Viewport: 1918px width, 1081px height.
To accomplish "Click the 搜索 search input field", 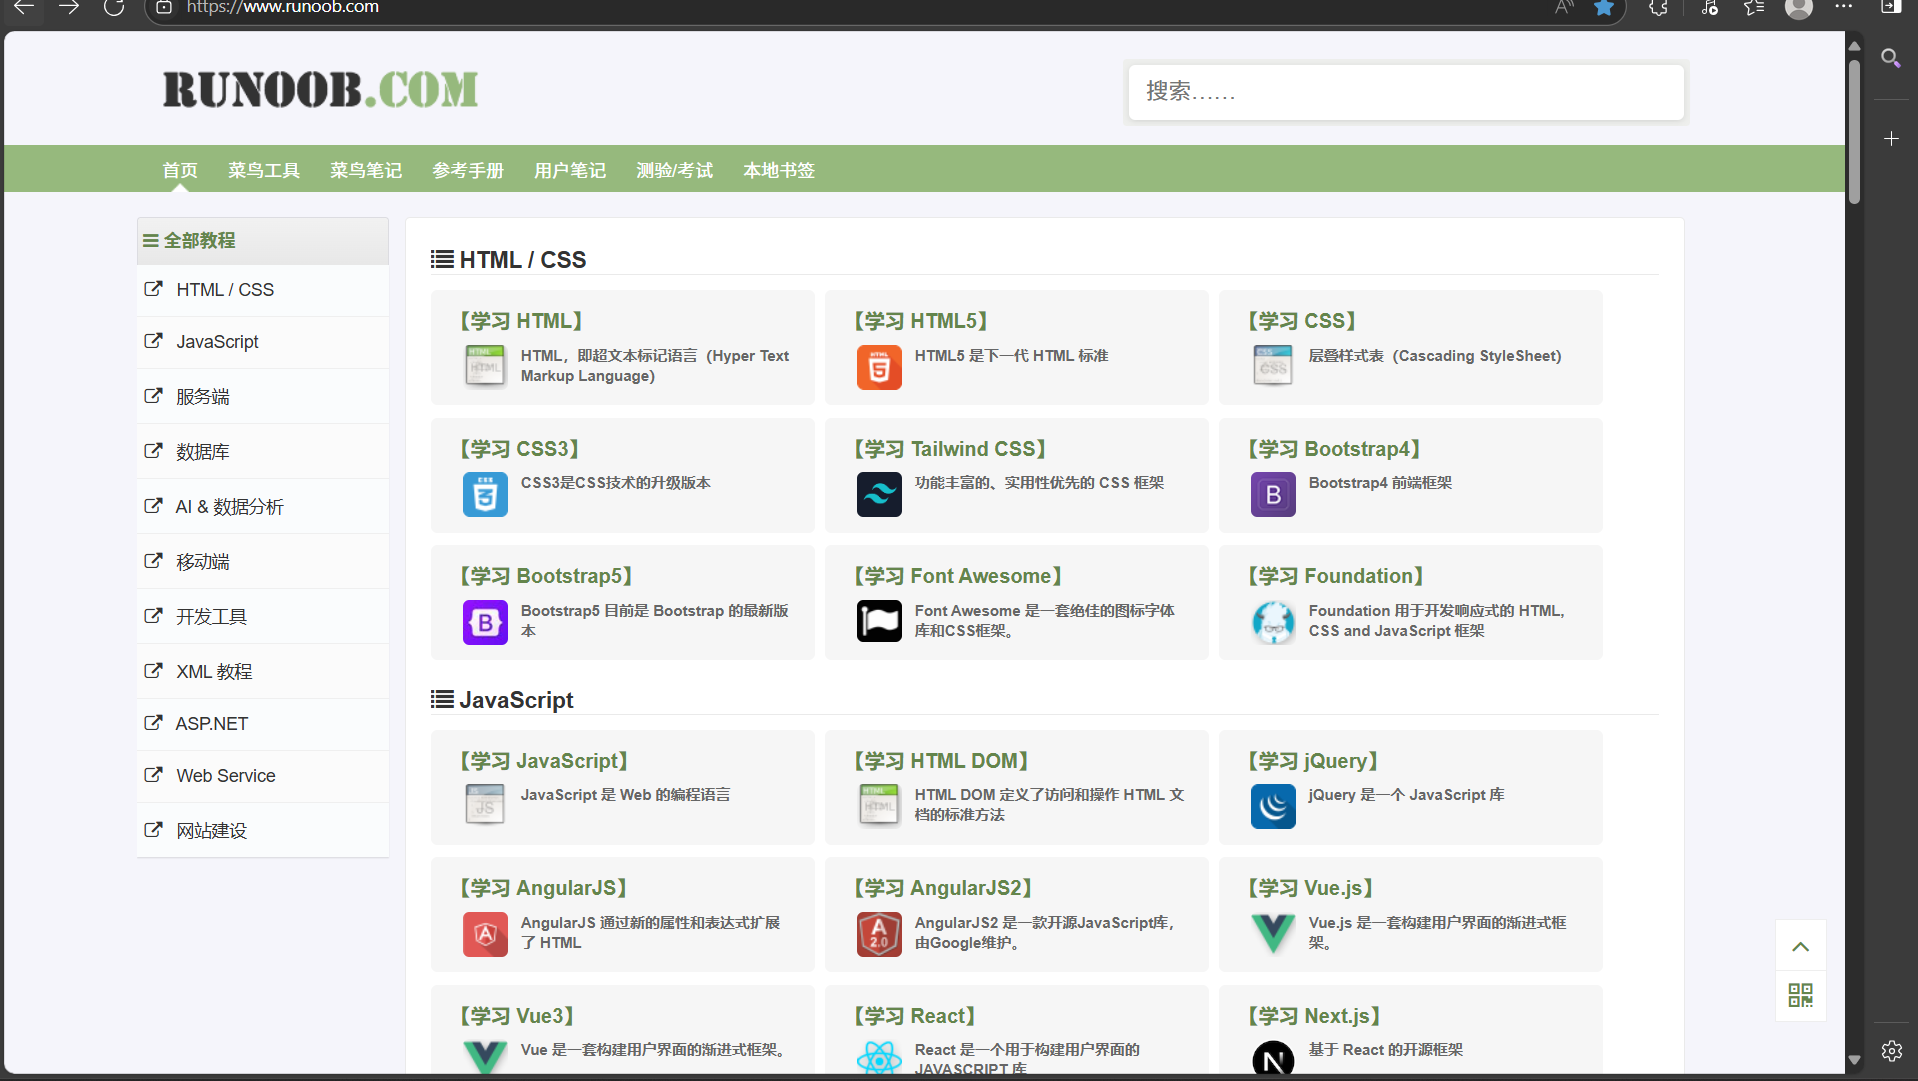I will coord(1406,92).
